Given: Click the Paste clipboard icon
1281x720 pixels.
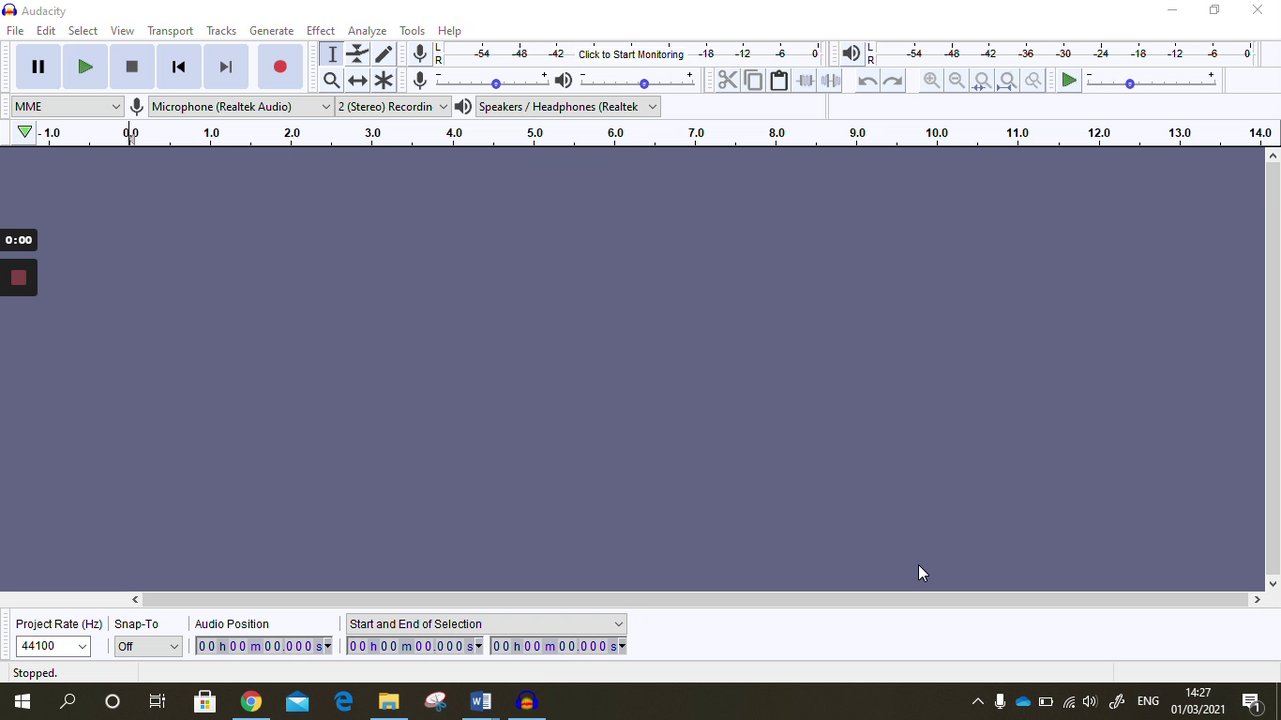Looking at the screenshot, I should [x=779, y=80].
